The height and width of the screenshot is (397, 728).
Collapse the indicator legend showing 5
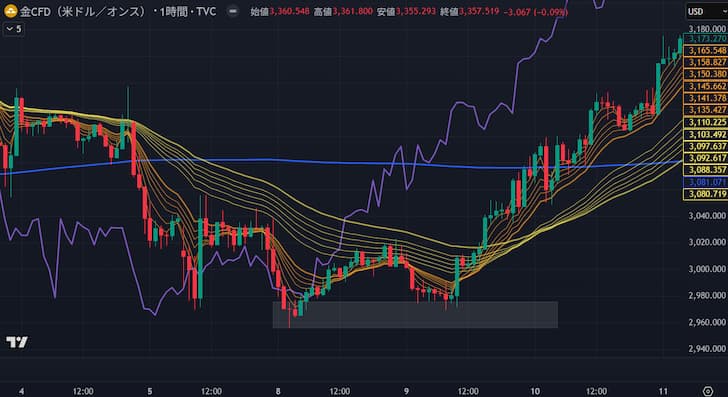(x=13, y=29)
